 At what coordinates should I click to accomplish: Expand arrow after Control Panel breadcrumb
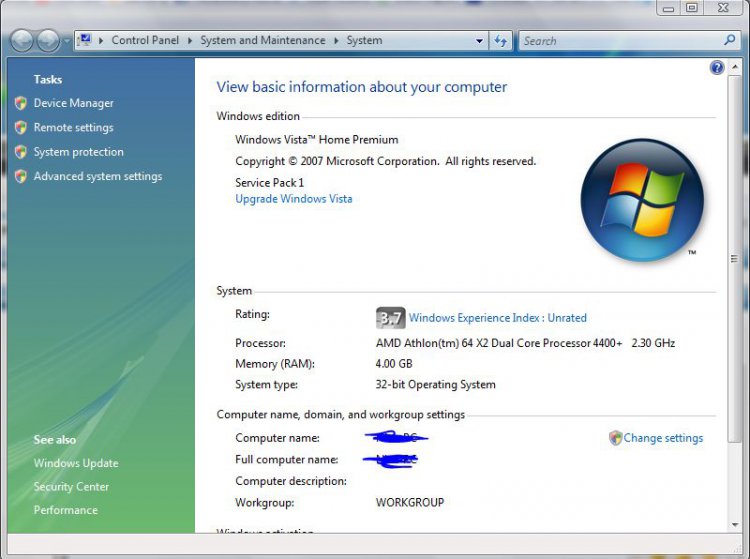pos(190,41)
